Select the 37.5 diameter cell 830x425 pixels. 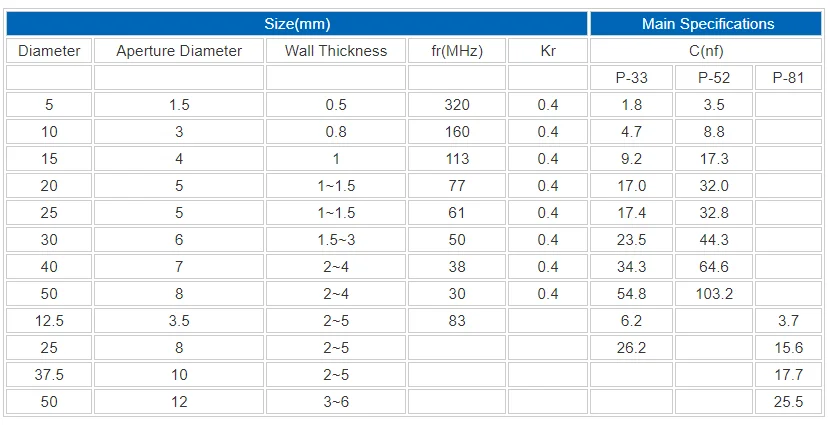tap(49, 375)
